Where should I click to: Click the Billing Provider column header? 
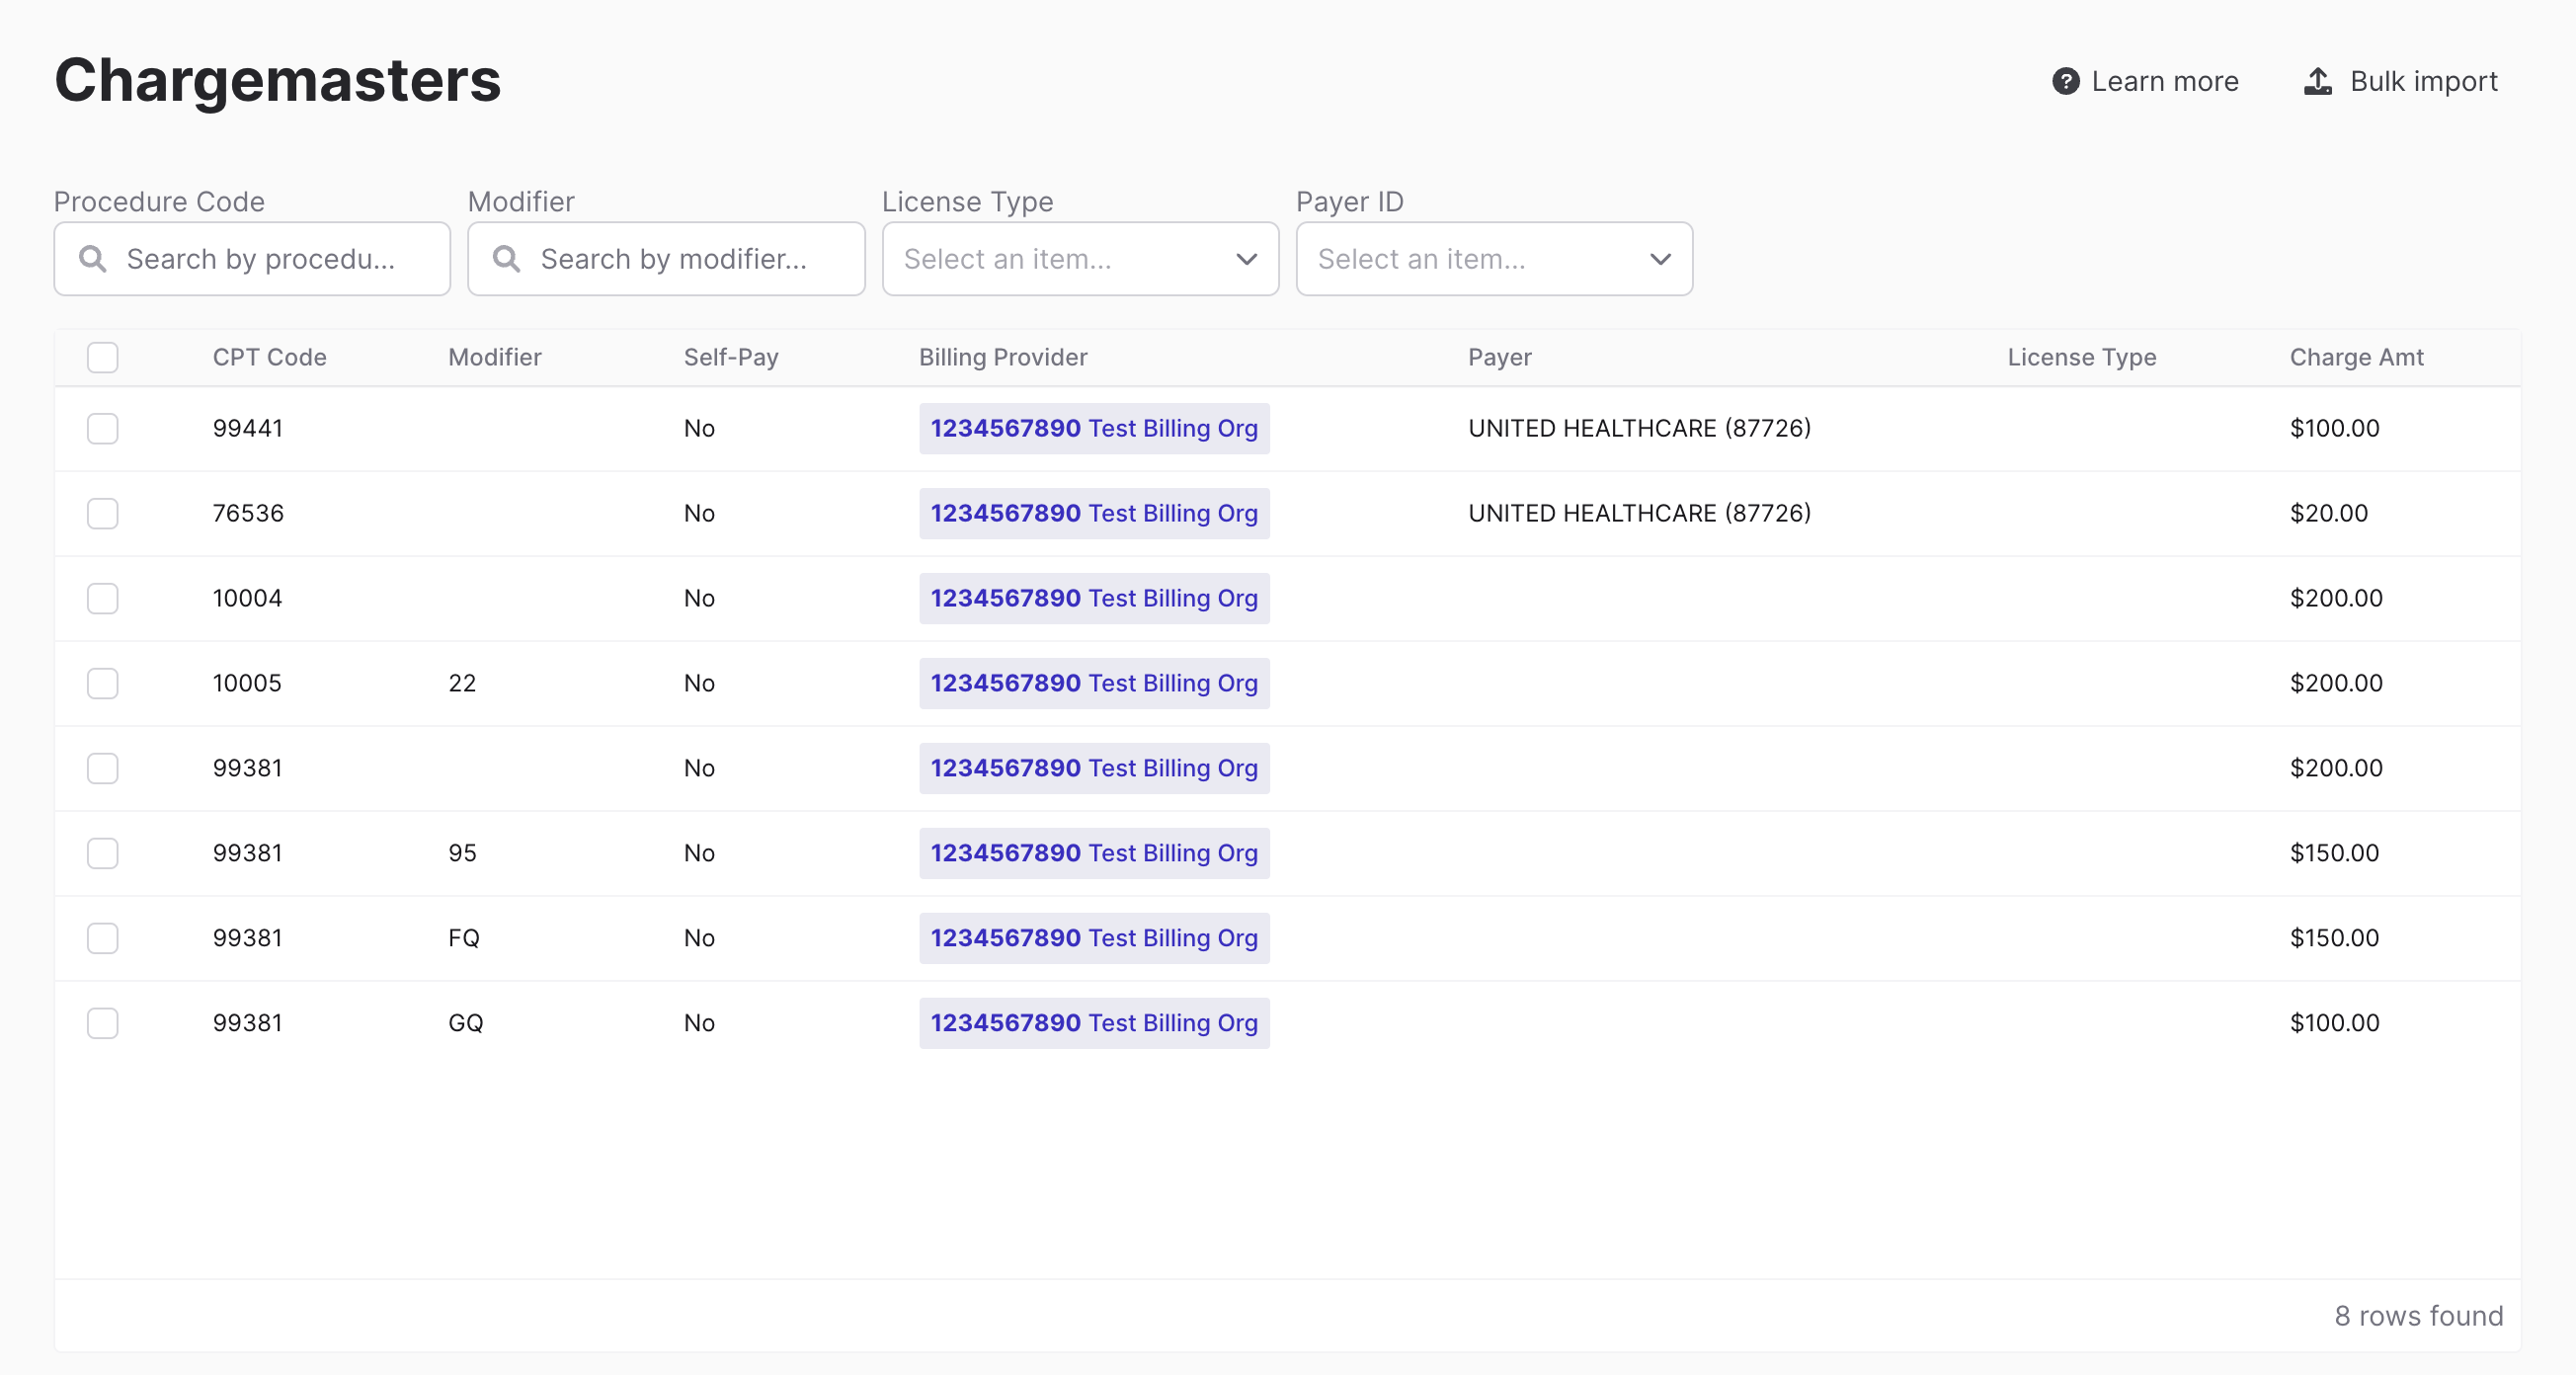tap(1002, 357)
